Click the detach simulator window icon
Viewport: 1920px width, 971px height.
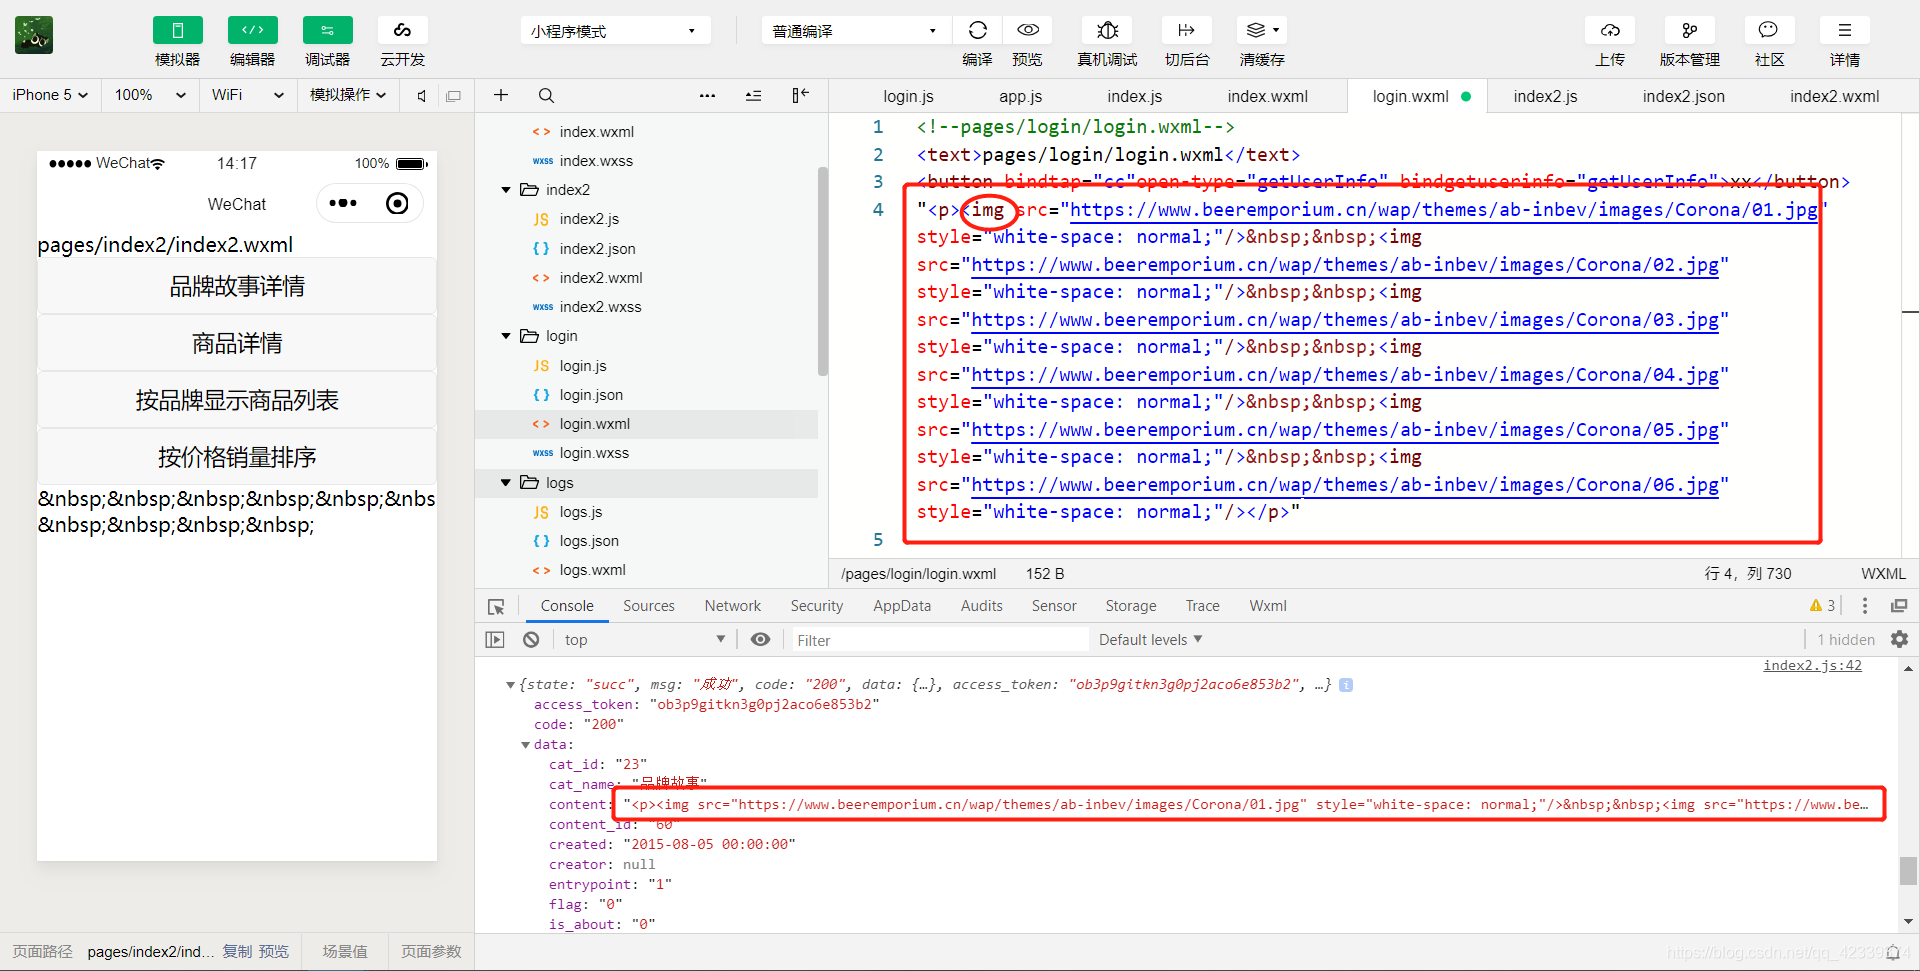pos(453,96)
